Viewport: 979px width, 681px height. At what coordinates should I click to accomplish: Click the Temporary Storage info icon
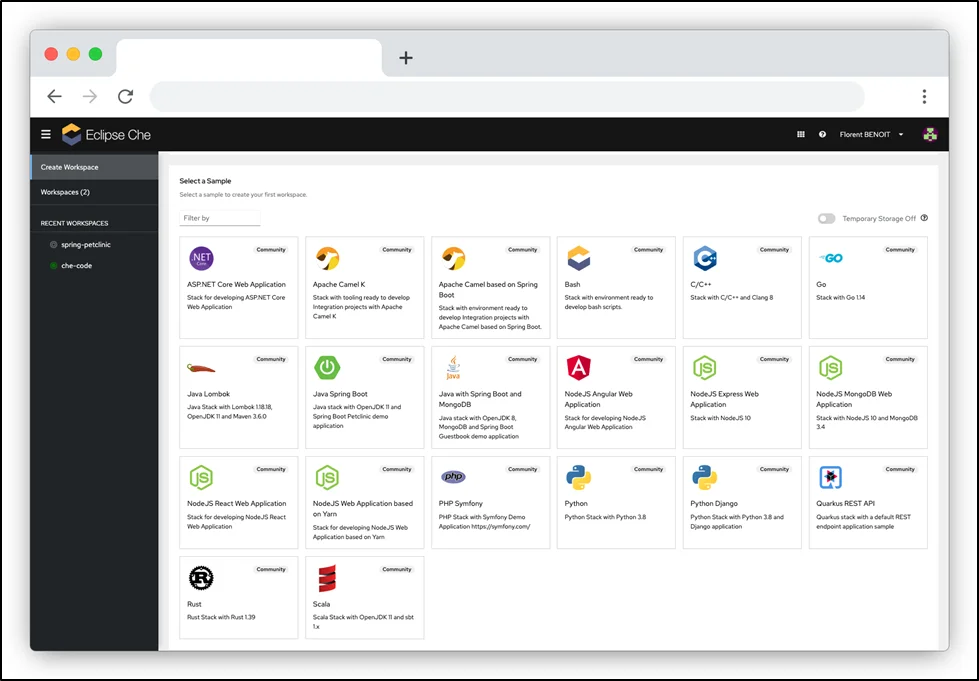click(924, 218)
